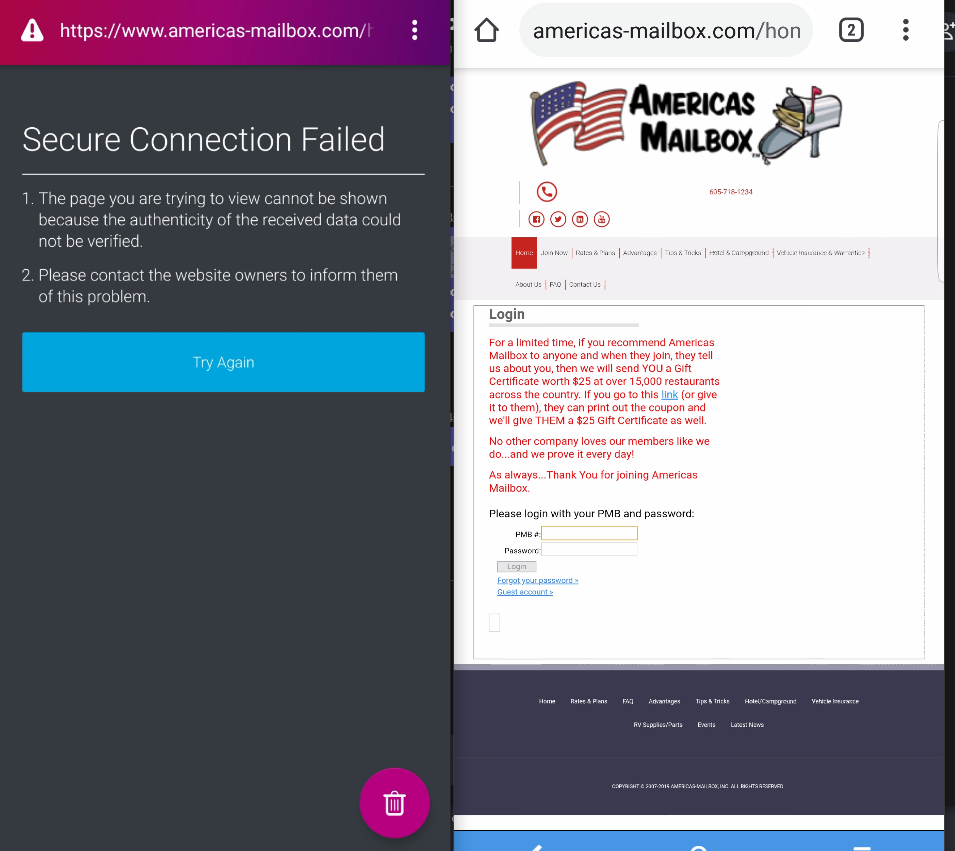The width and height of the screenshot is (955, 851).
Task: Click the PMB number input field
Action: click(589, 533)
